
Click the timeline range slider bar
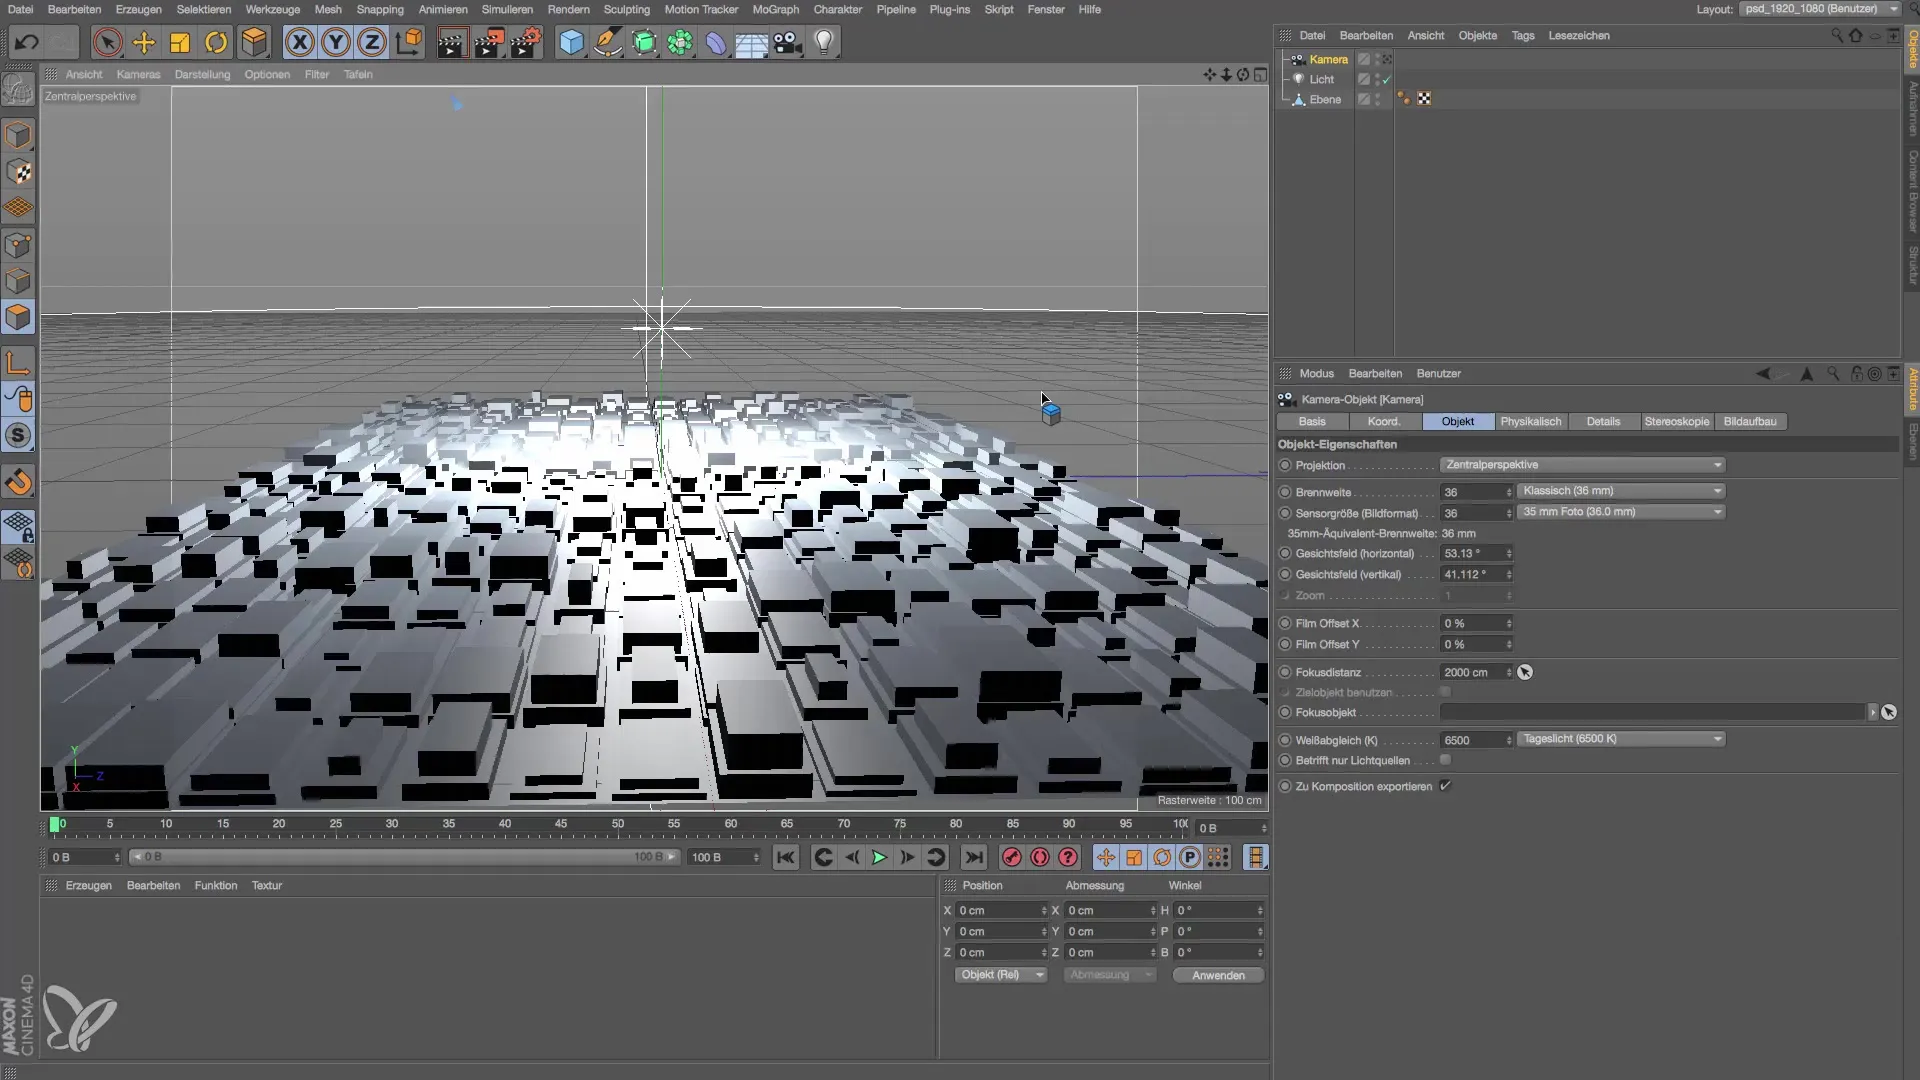pos(405,857)
